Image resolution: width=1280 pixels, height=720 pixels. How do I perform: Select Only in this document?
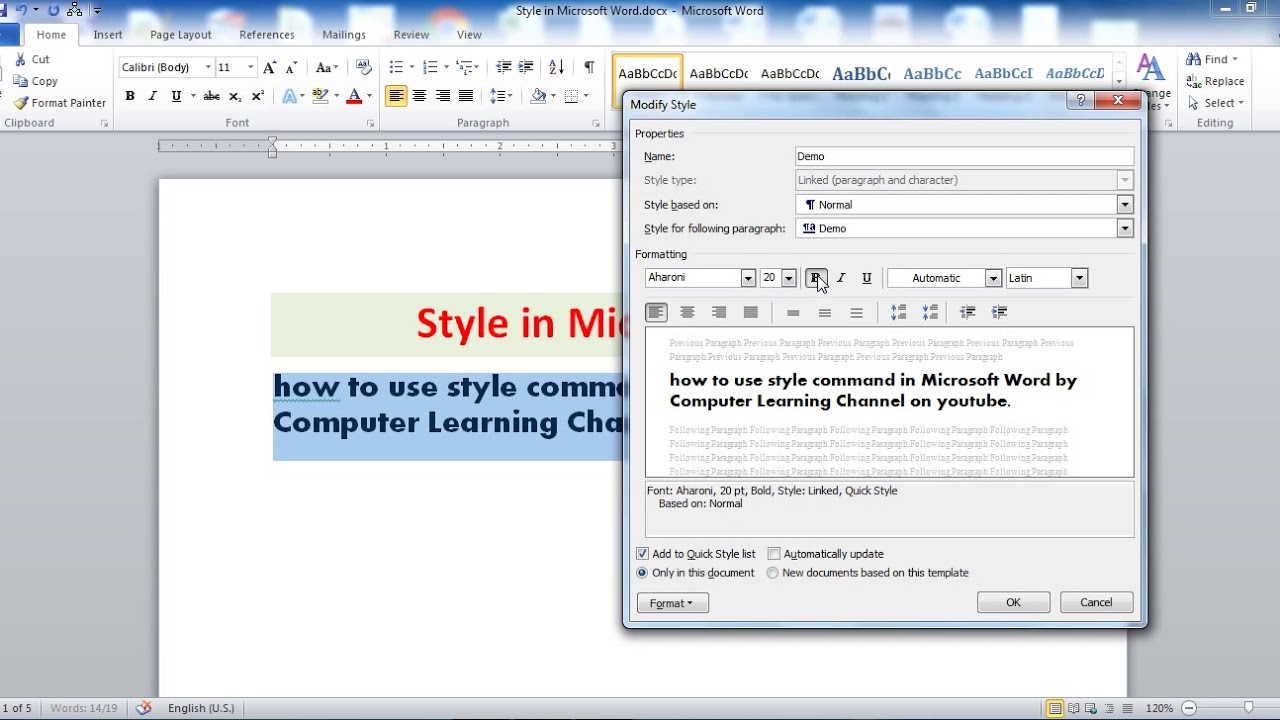tap(642, 573)
